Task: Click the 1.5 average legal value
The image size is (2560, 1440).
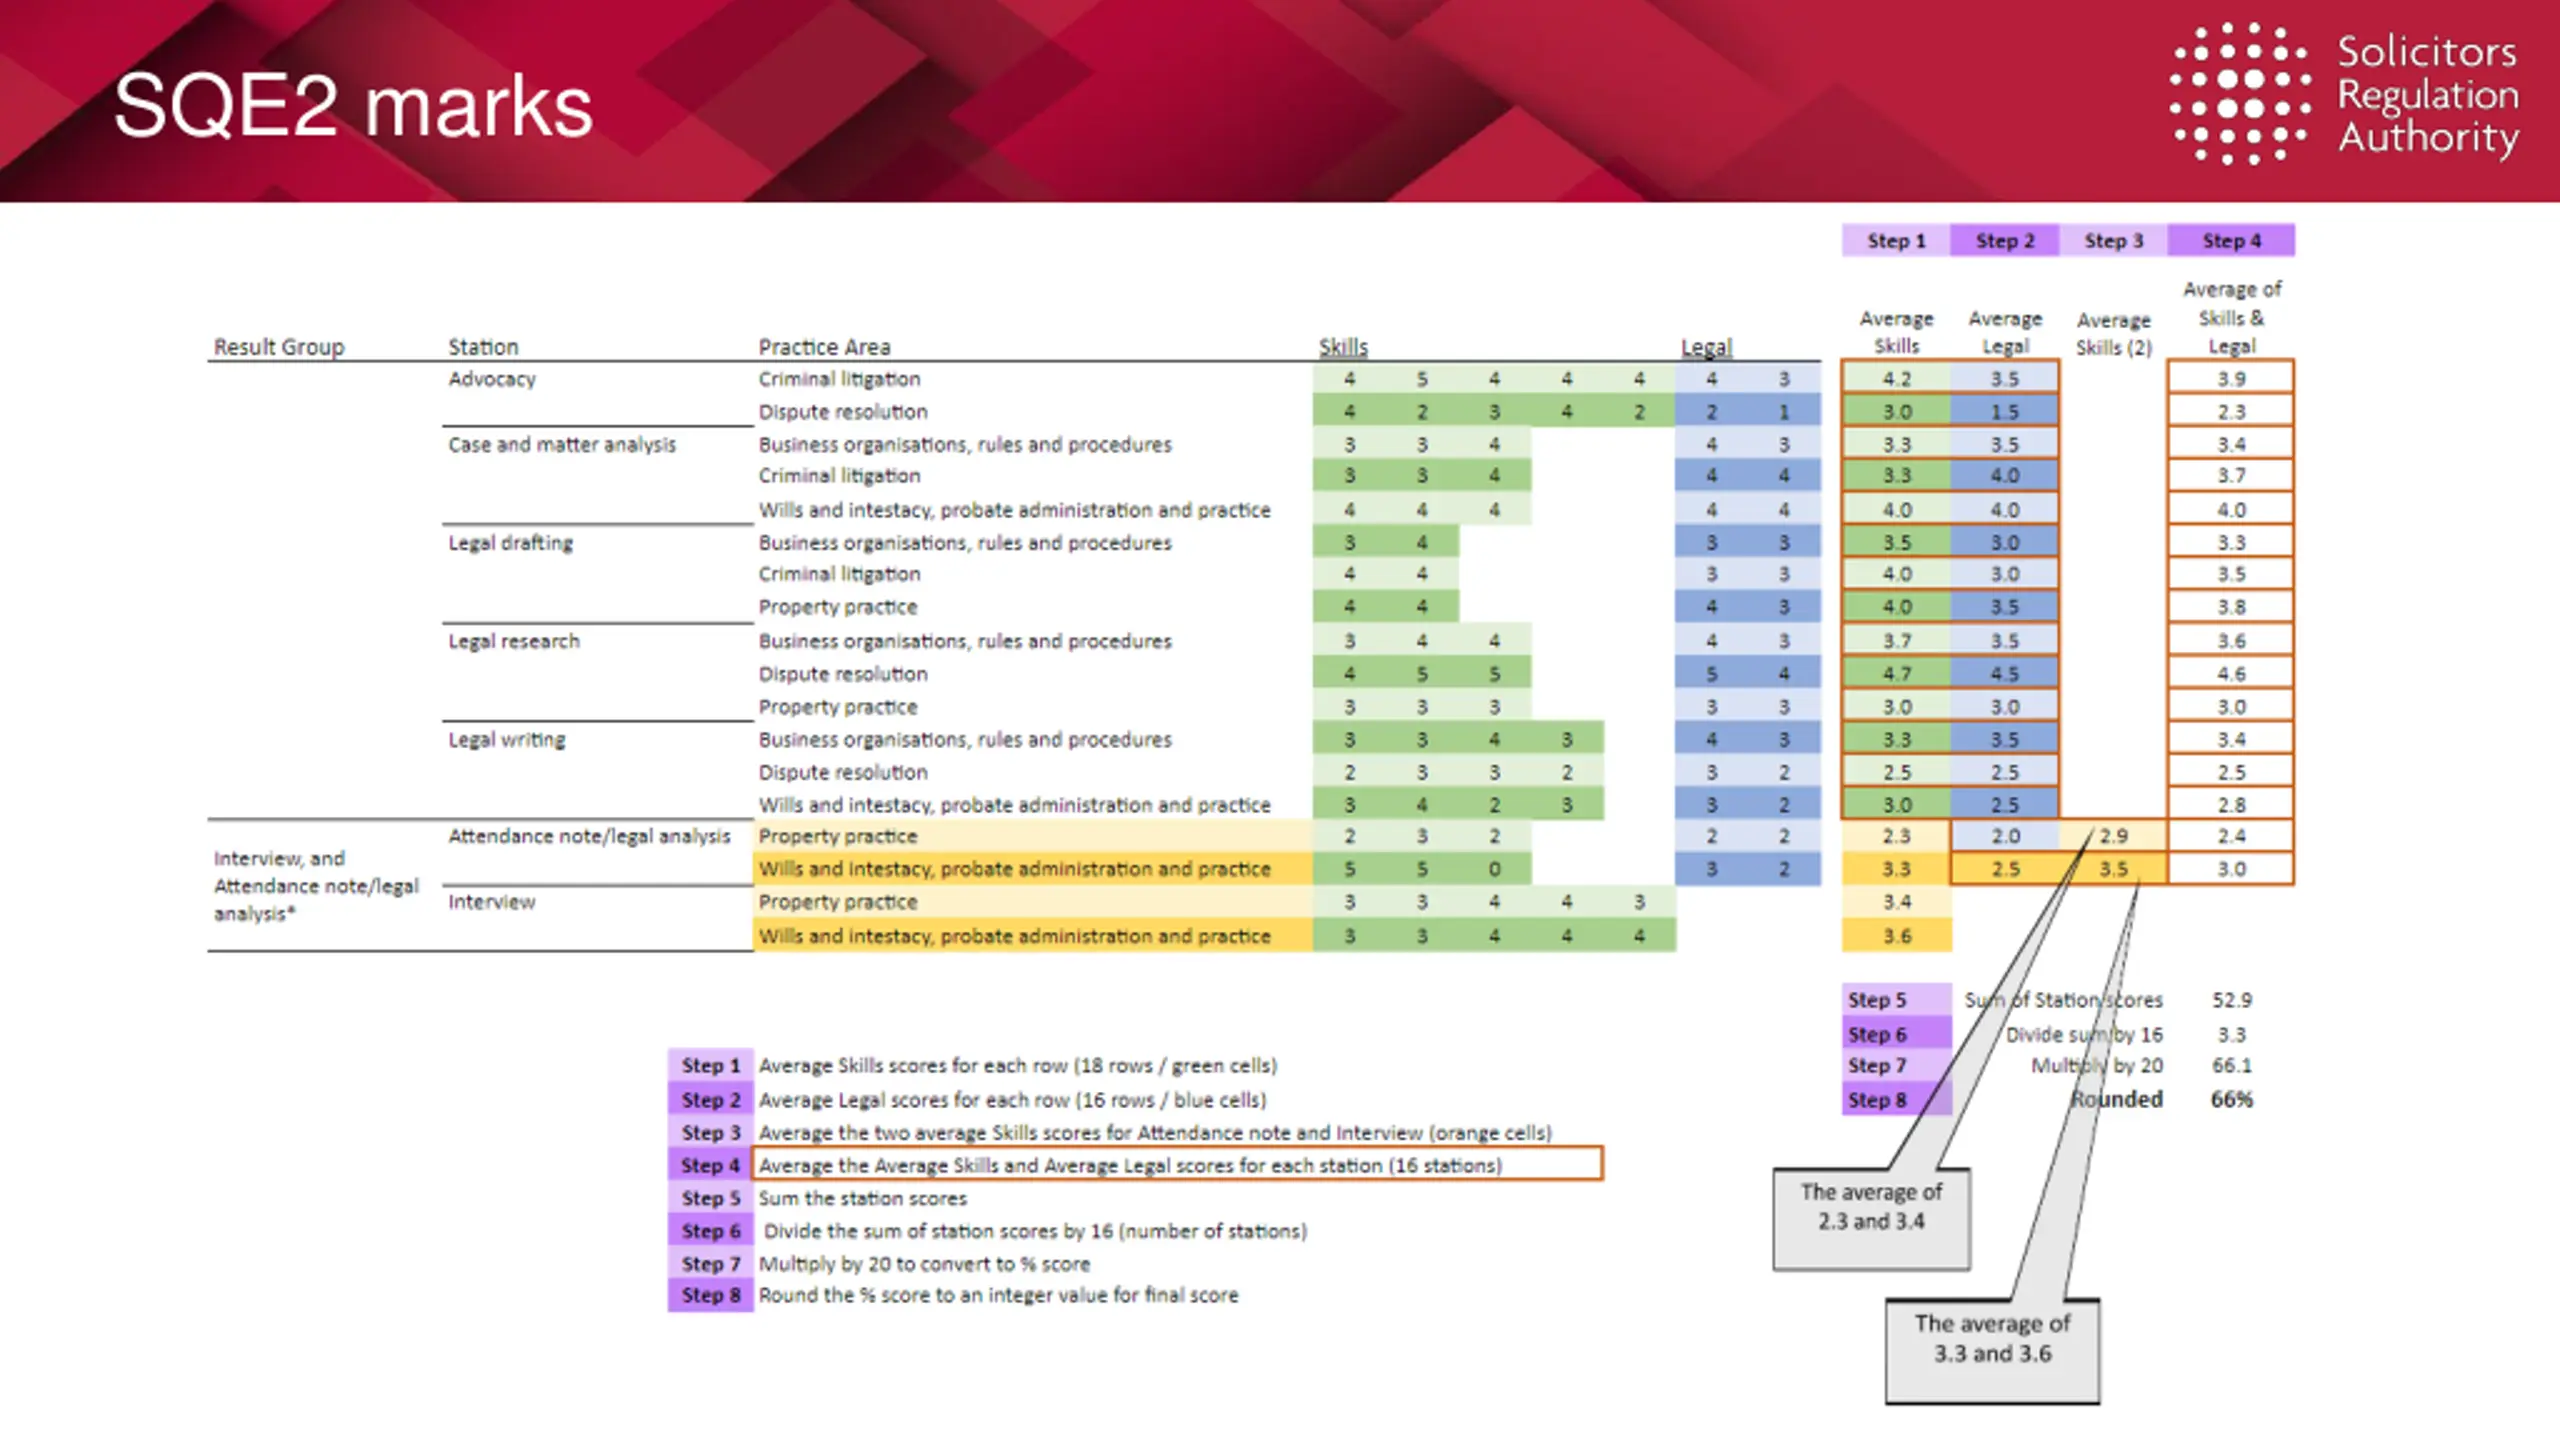Action: (2004, 411)
